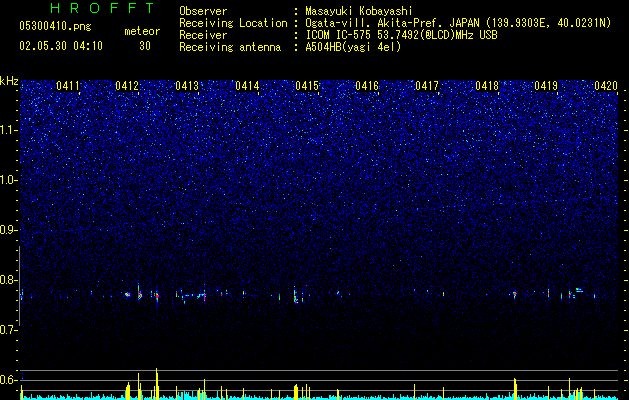
Task: Click the 0420 time marker
Action: 606,86
